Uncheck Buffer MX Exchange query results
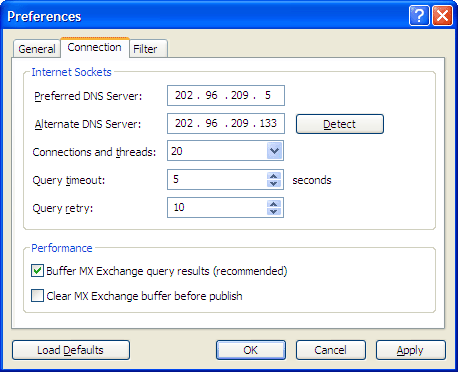This screenshot has width=458, height=372. coord(37,271)
